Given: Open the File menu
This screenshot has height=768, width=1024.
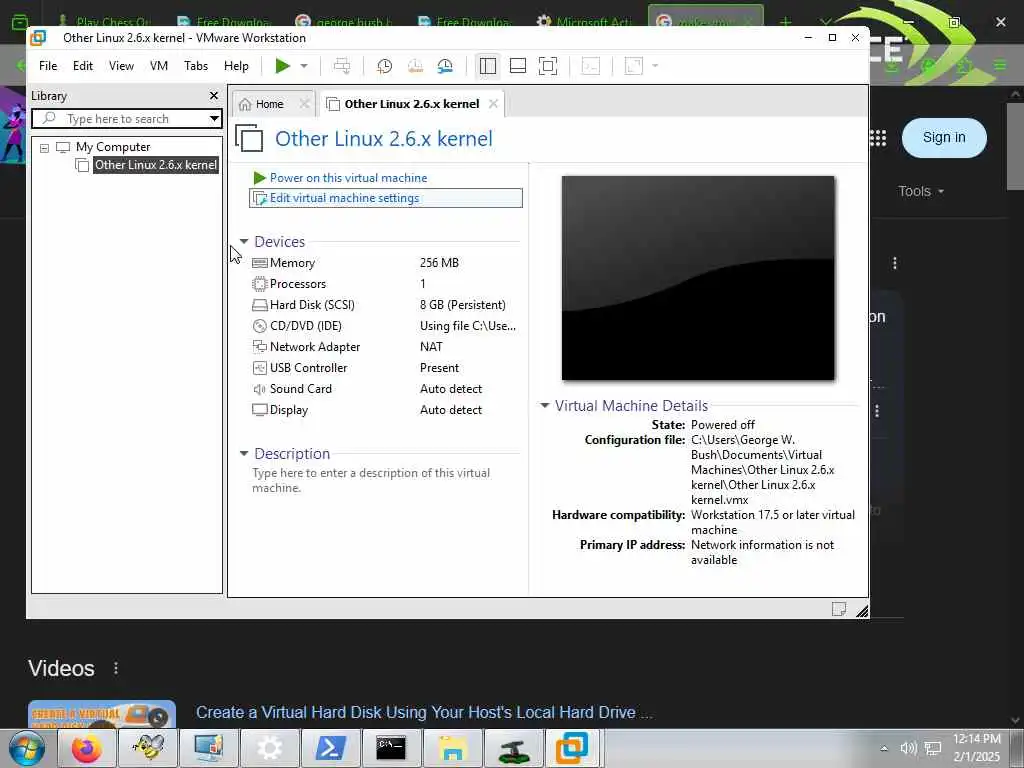Looking at the screenshot, I should [48, 66].
